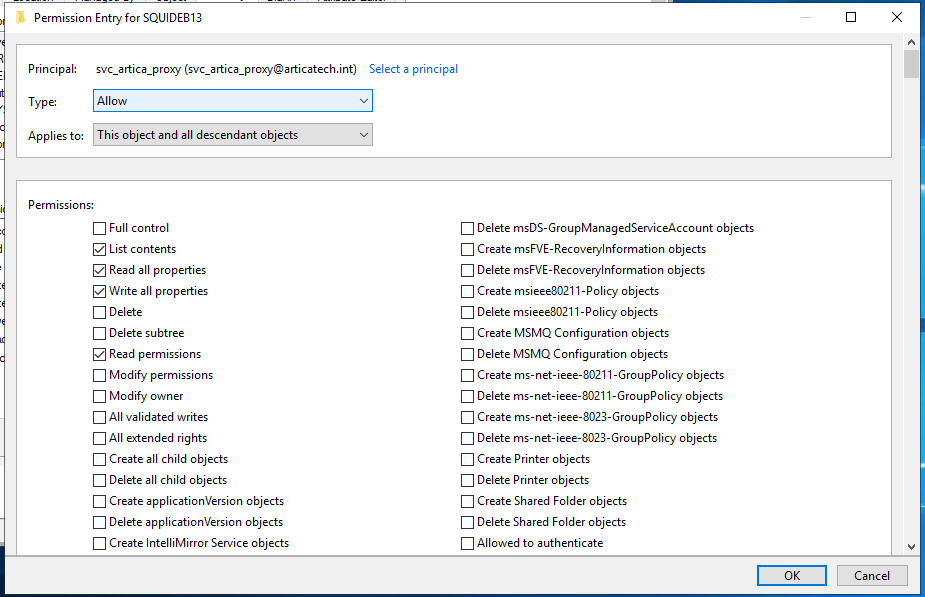Uncheck the List contents permission
The image size is (925, 597).
coord(99,249)
